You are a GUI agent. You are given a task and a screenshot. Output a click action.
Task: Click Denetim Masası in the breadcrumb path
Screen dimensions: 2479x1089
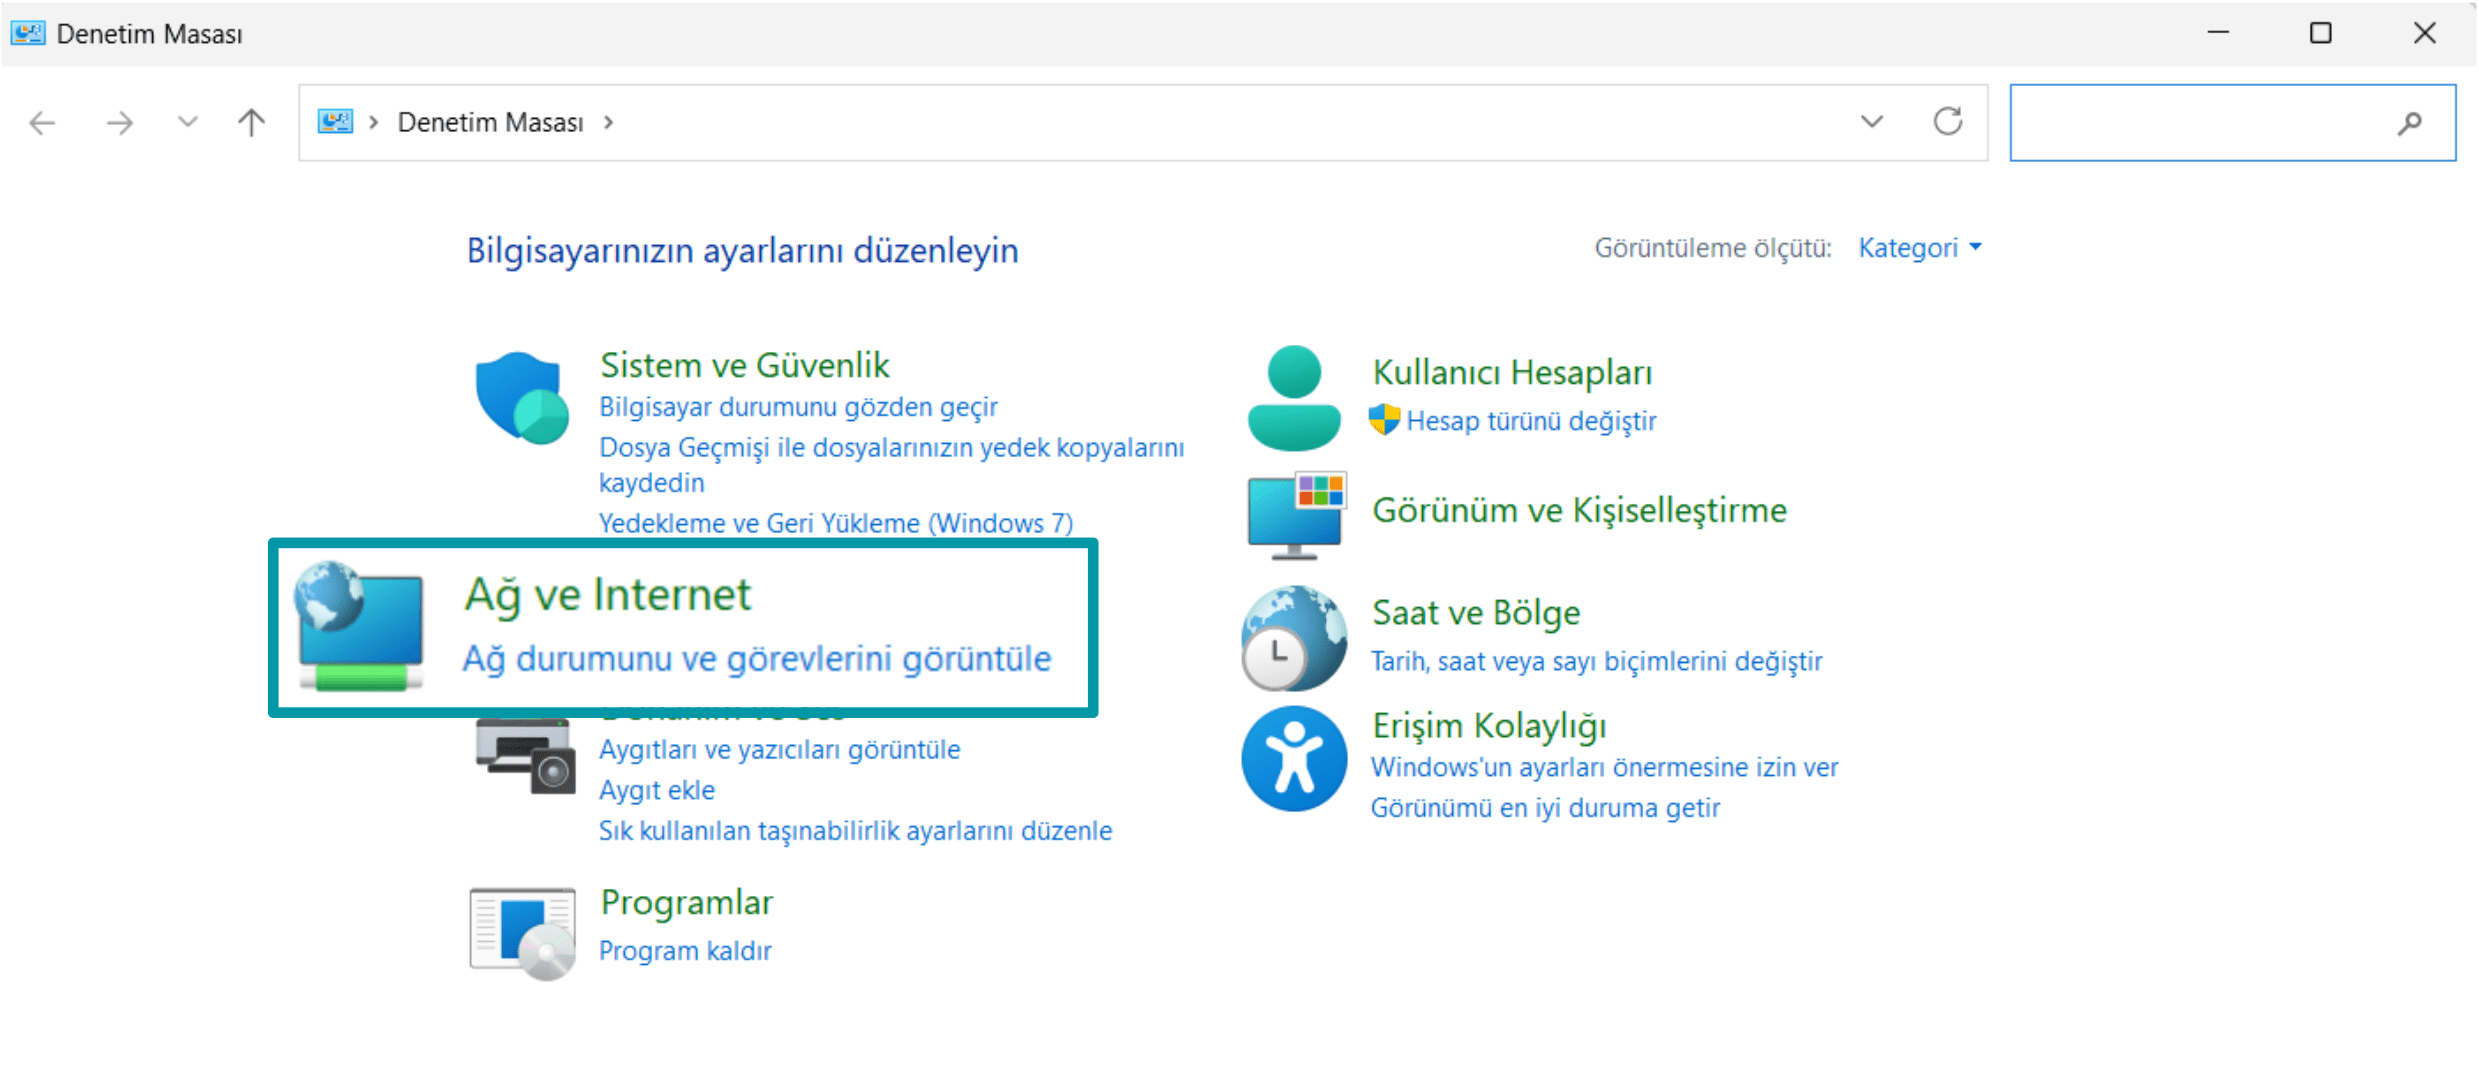(490, 122)
